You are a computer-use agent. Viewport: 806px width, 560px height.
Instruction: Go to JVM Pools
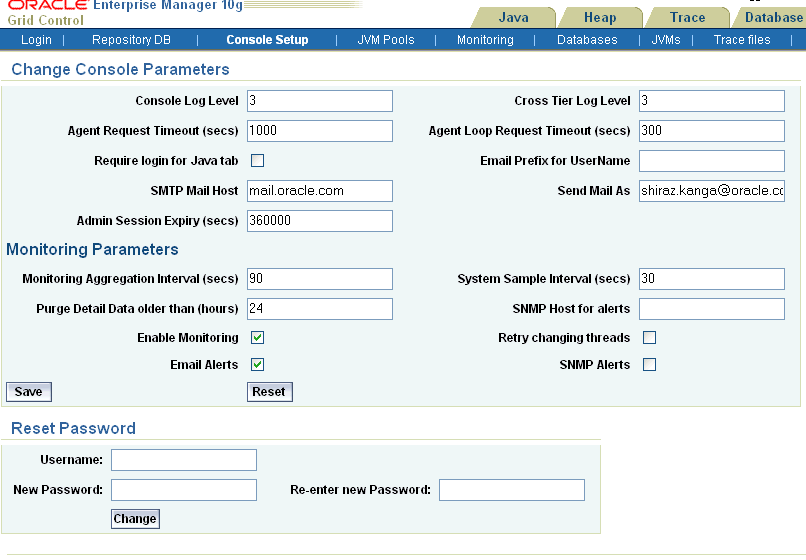pyautogui.click(x=386, y=40)
